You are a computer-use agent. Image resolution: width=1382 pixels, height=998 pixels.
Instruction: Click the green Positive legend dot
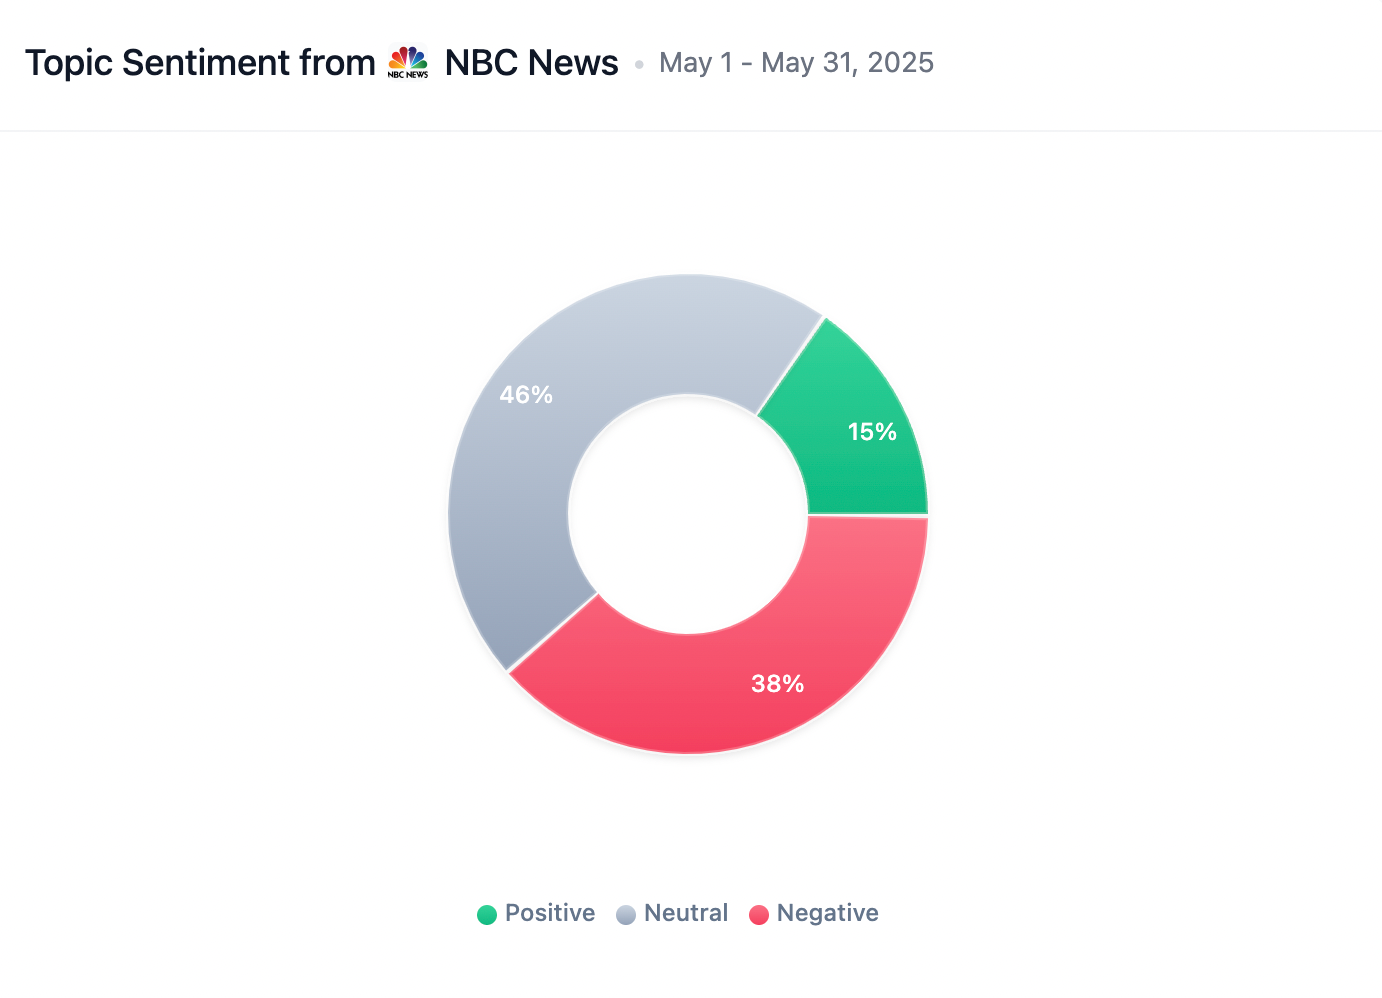[x=487, y=914]
